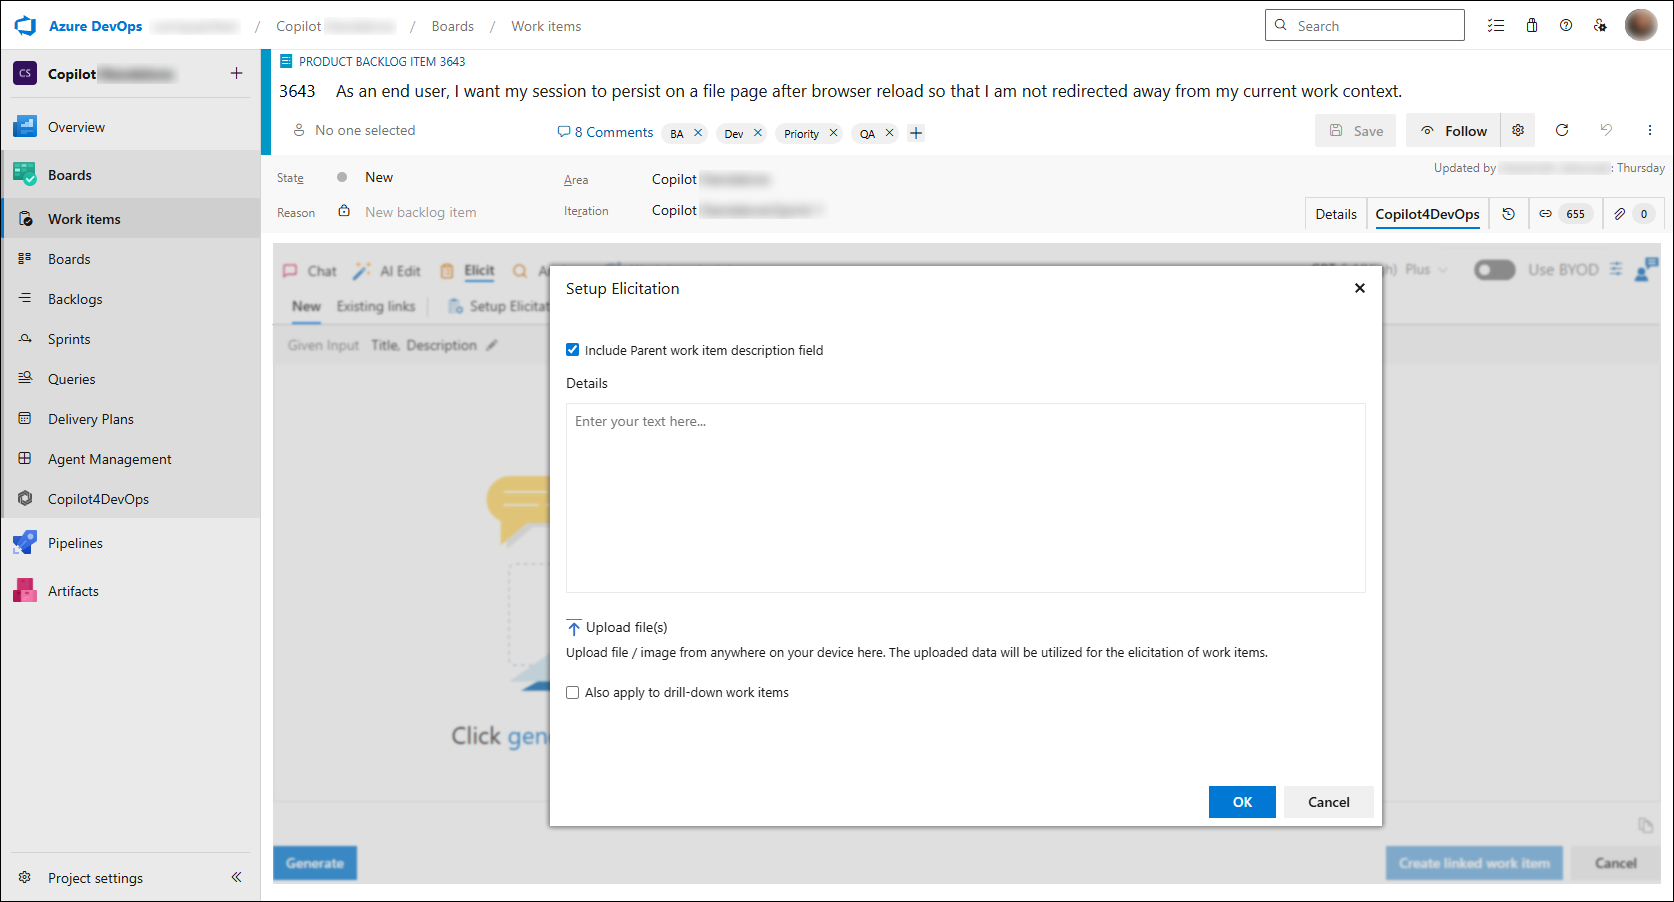Refresh the work item
Viewport: 1674px width, 902px height.
point(1562,130)
